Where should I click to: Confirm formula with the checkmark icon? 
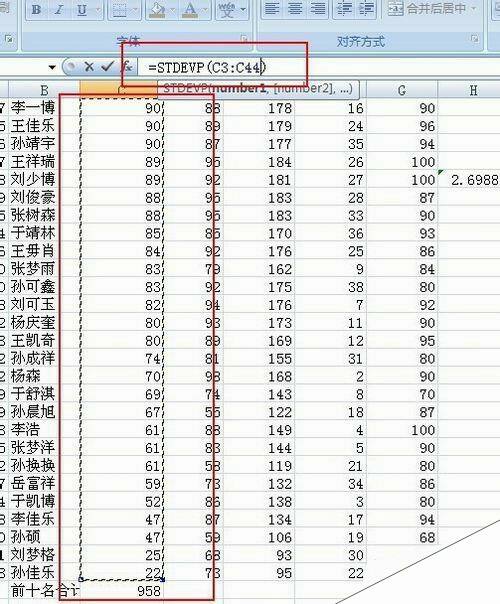[x=107, y=67]
